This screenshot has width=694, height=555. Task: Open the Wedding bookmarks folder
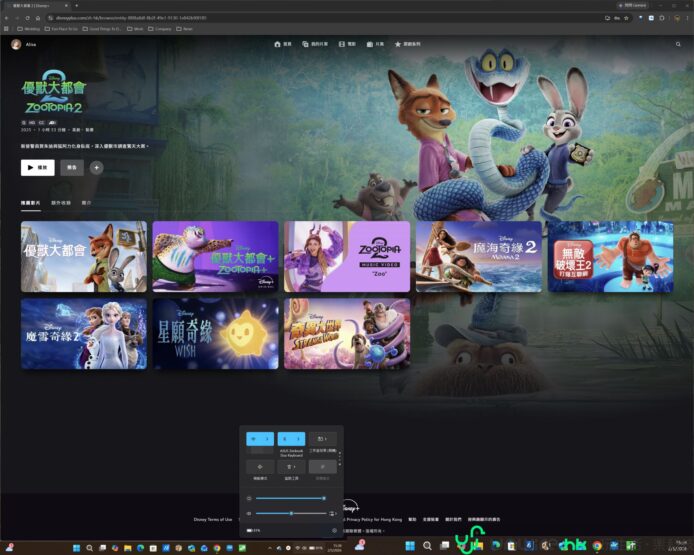click(x=29, y=29)
